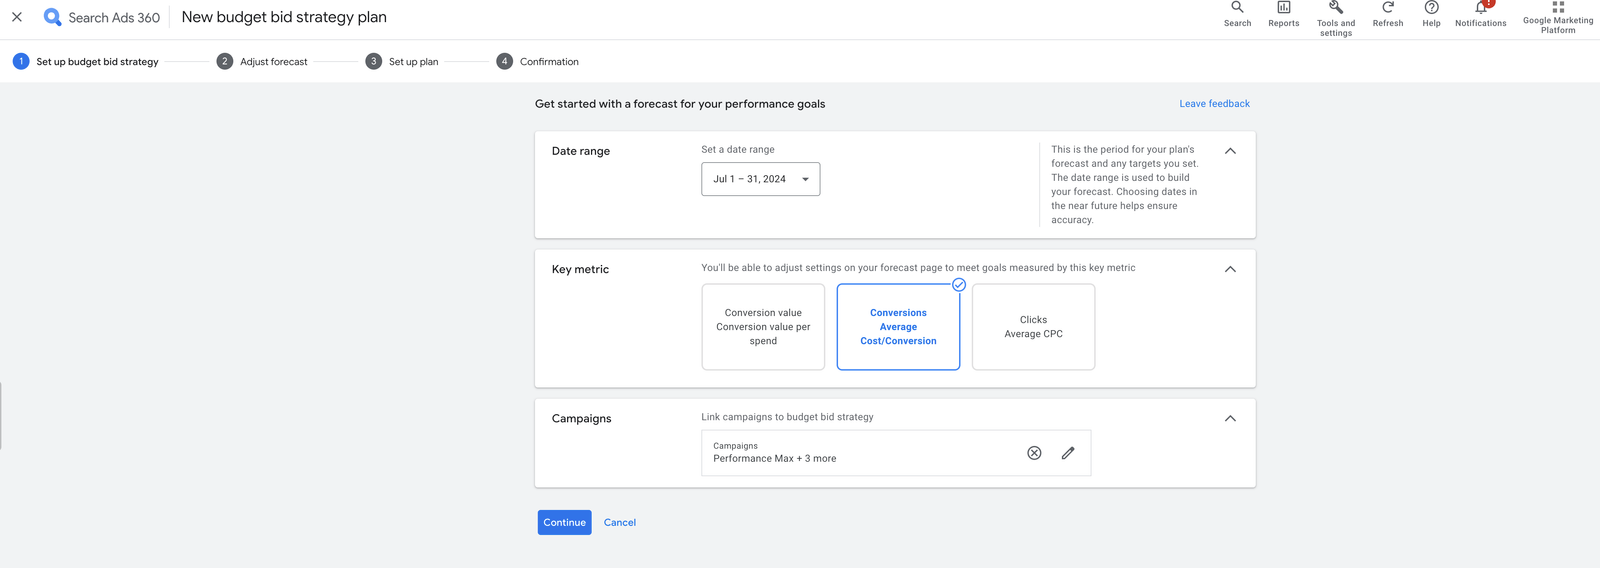This screenshot has width=1600, height=568.
Task: Select Conversions Average Cost/Conversion card
Action: 898,327
